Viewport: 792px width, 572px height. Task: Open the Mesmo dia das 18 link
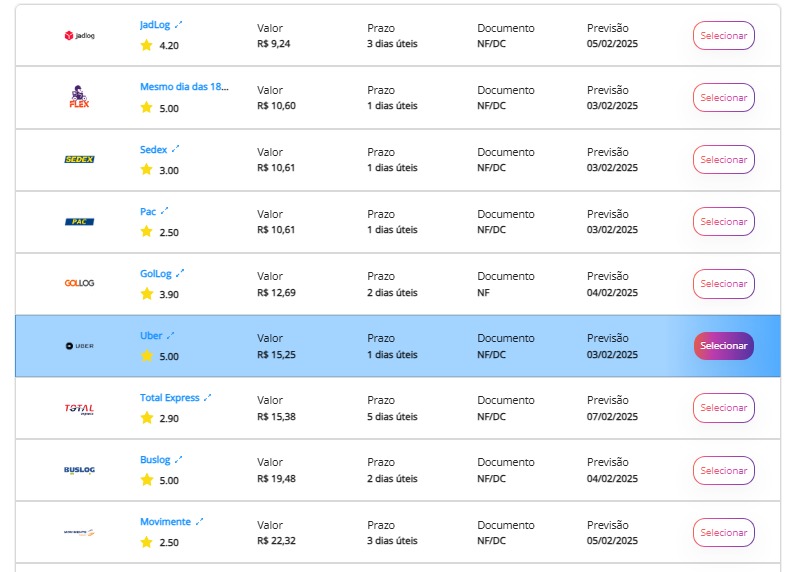click(x=184, y=87)
